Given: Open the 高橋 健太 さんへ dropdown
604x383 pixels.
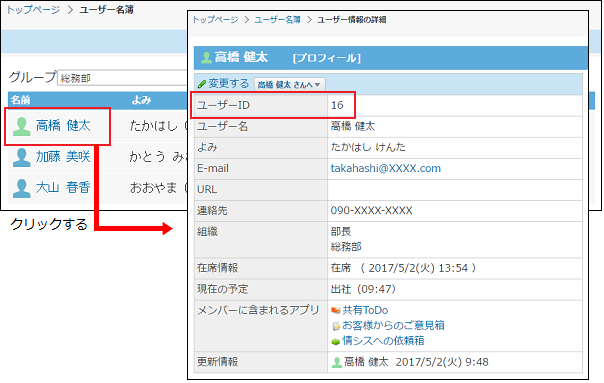Looking at the screenshot, I should 290,84.
